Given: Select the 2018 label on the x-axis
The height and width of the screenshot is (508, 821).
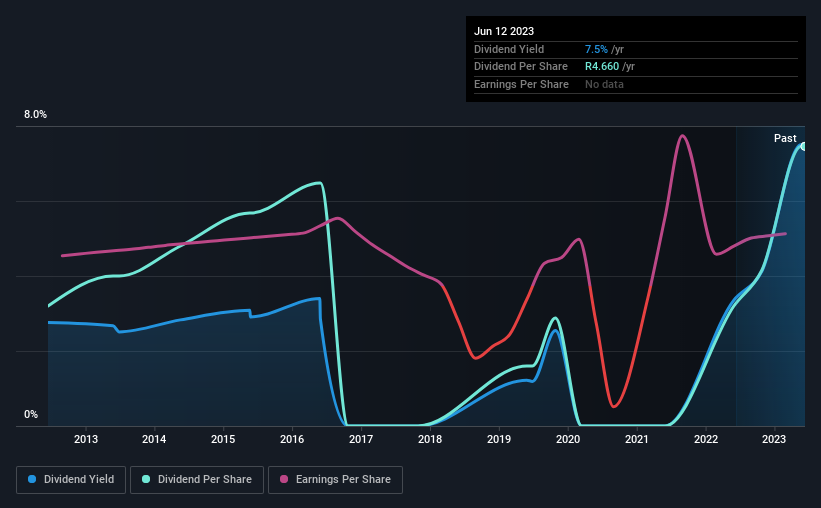Looking at the screenshot, I should tap(430, 439).
